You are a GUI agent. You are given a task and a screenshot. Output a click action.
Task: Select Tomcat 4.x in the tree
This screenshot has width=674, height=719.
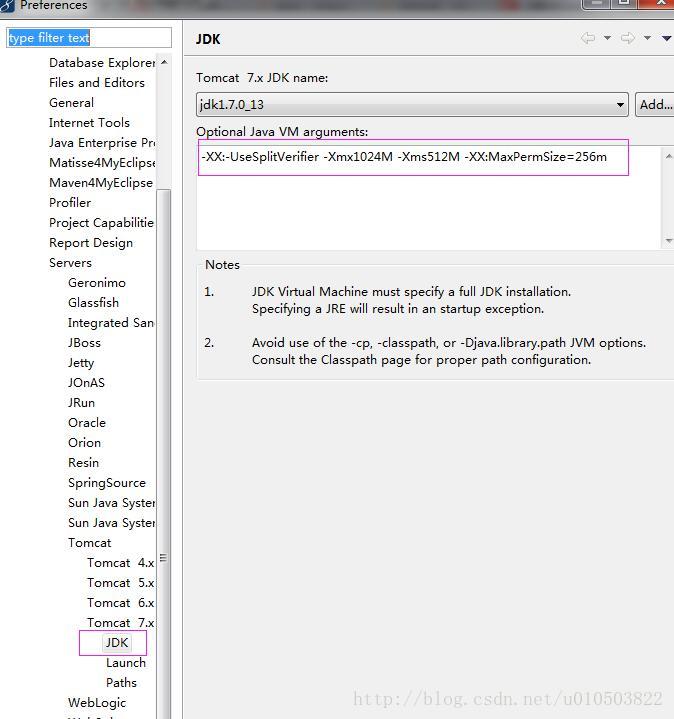121,563
